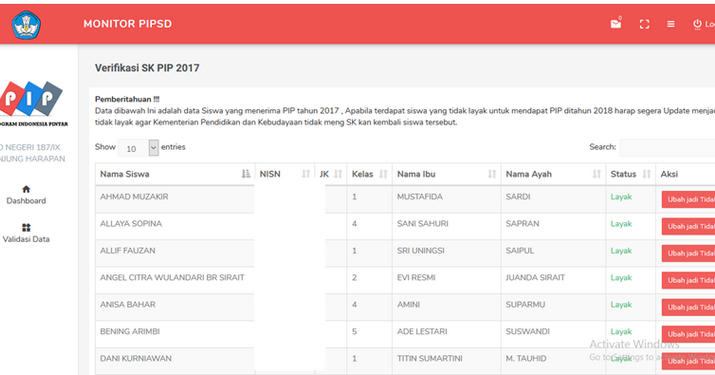Viewport: 715px width, 375px height.
Task: Sort table by JK column
Action: [331, 174]
